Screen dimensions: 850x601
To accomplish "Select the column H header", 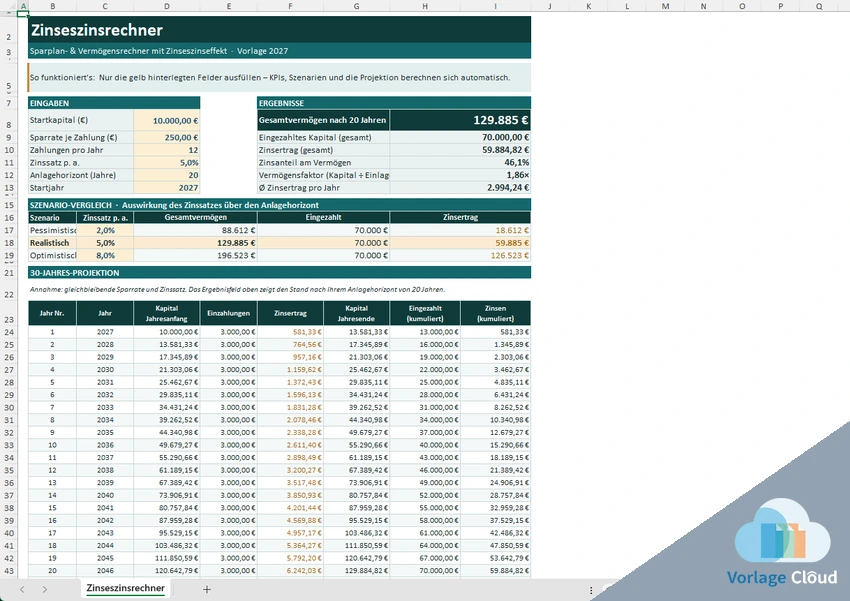I will pyautogui.click(x=424, y=6).
